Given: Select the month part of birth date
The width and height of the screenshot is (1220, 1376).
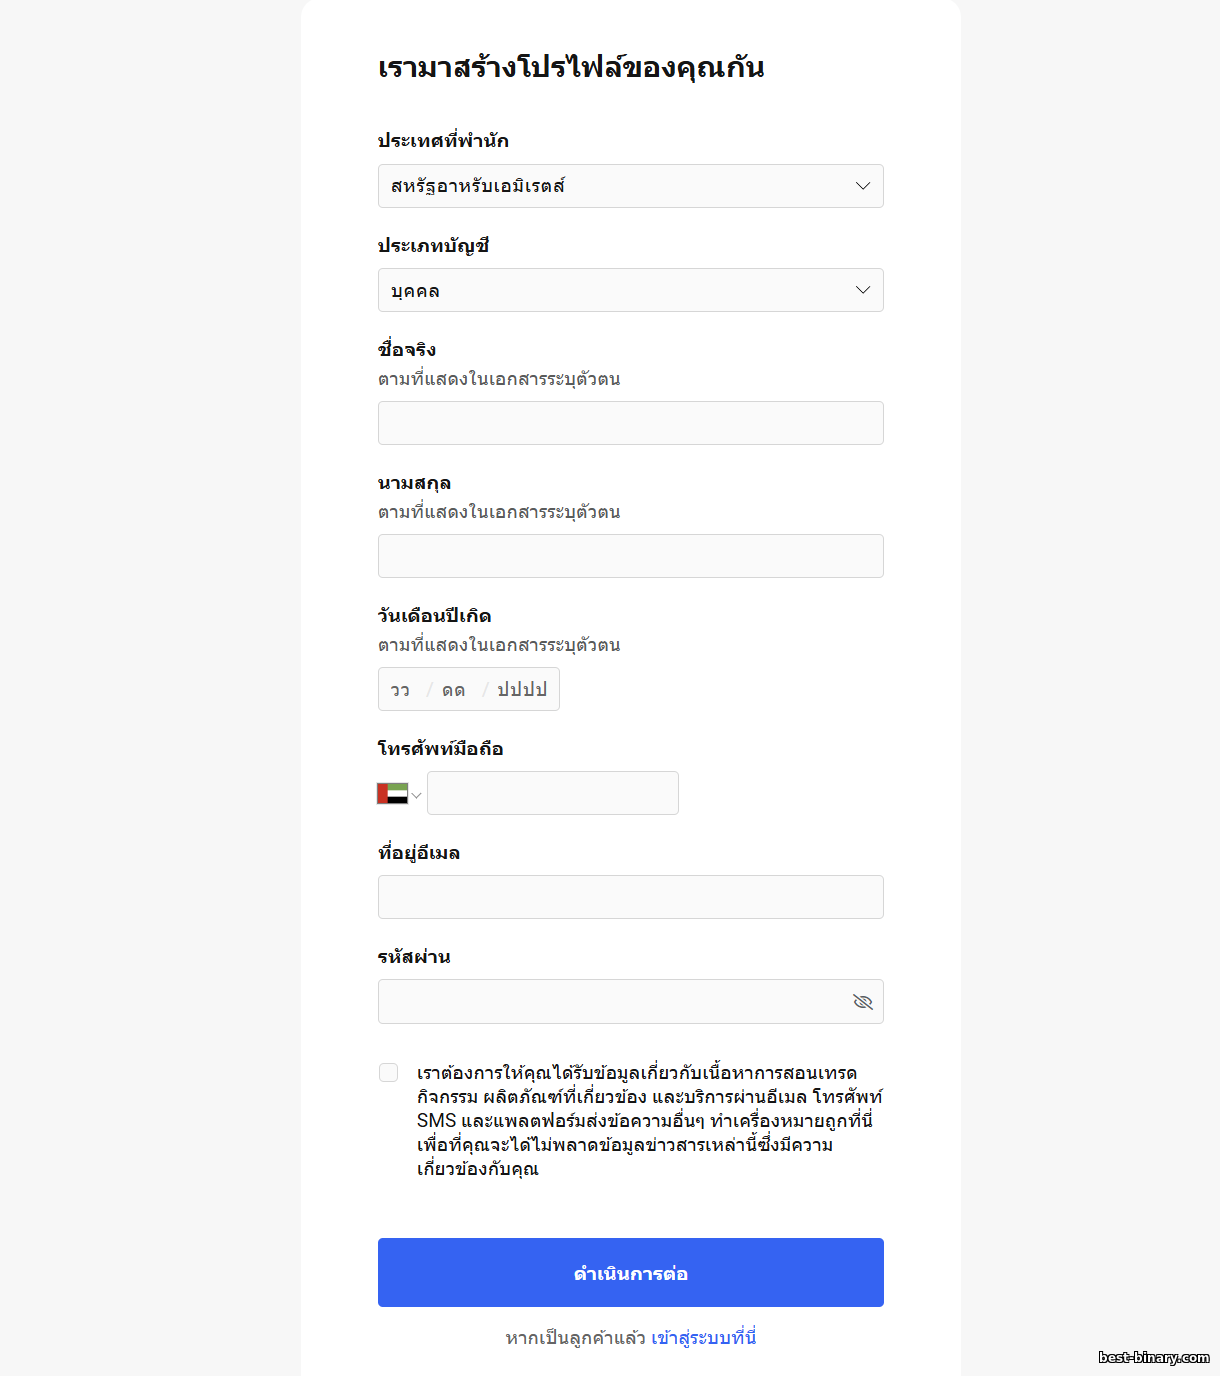Looking at the screenshot, I should coord(454,690).
